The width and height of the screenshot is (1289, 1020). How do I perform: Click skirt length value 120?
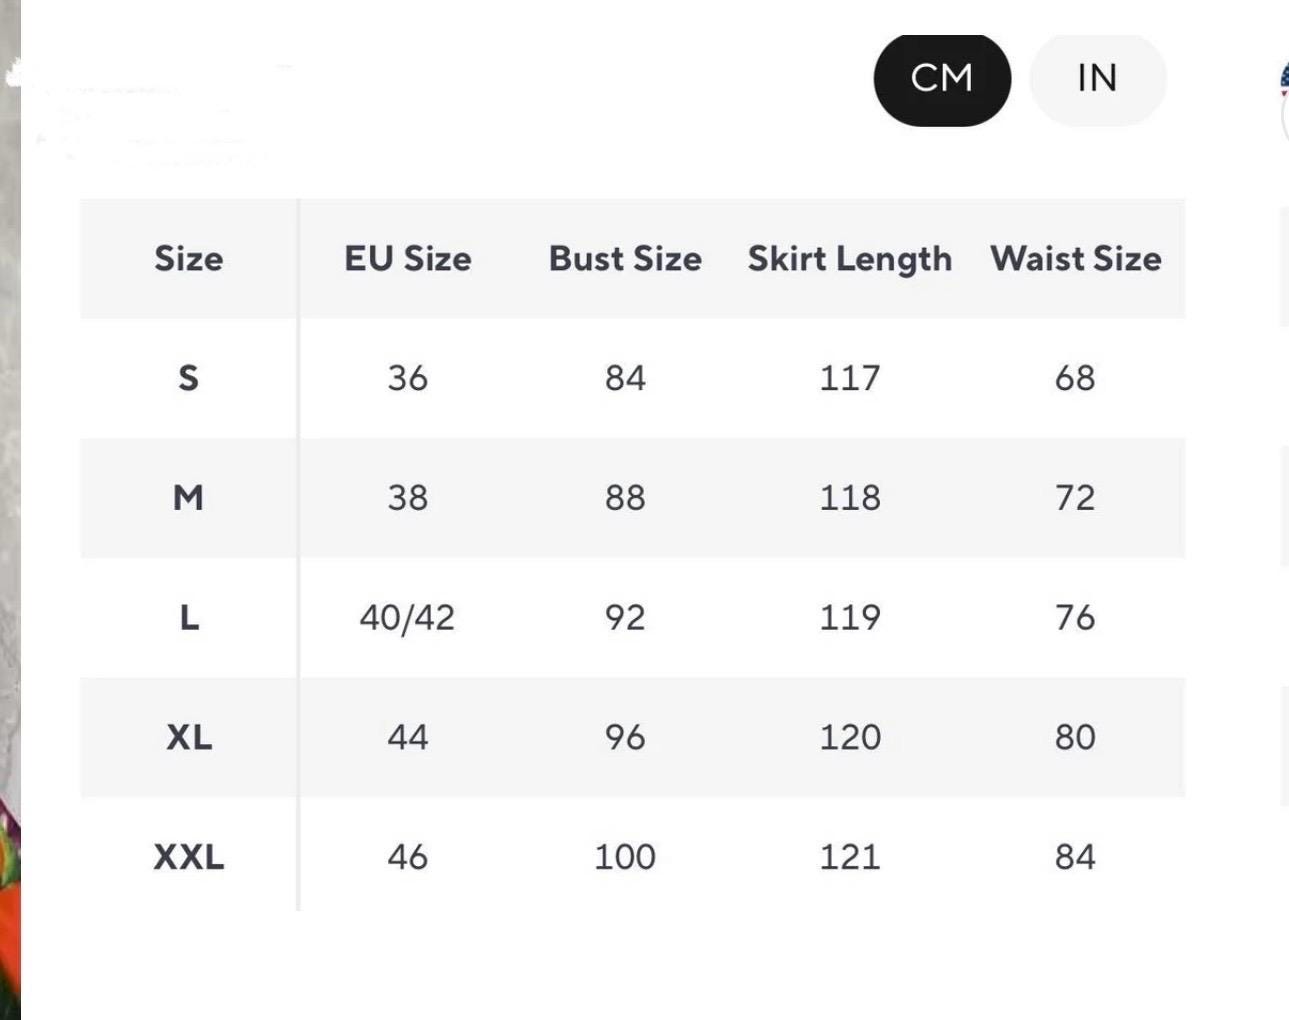(850, 737)
